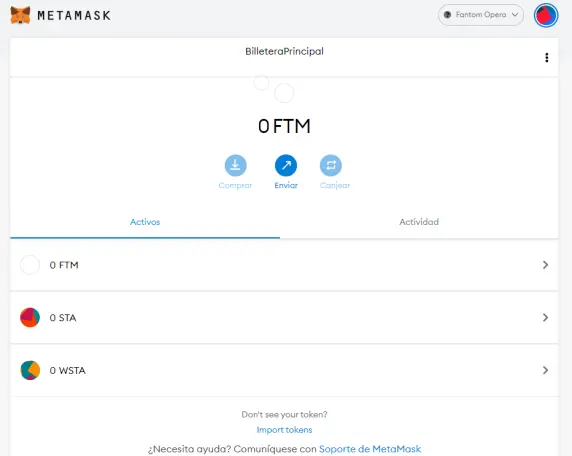Switch to the Actividad tab
Viewport: 572px width, 456px height.
(419, 222)
